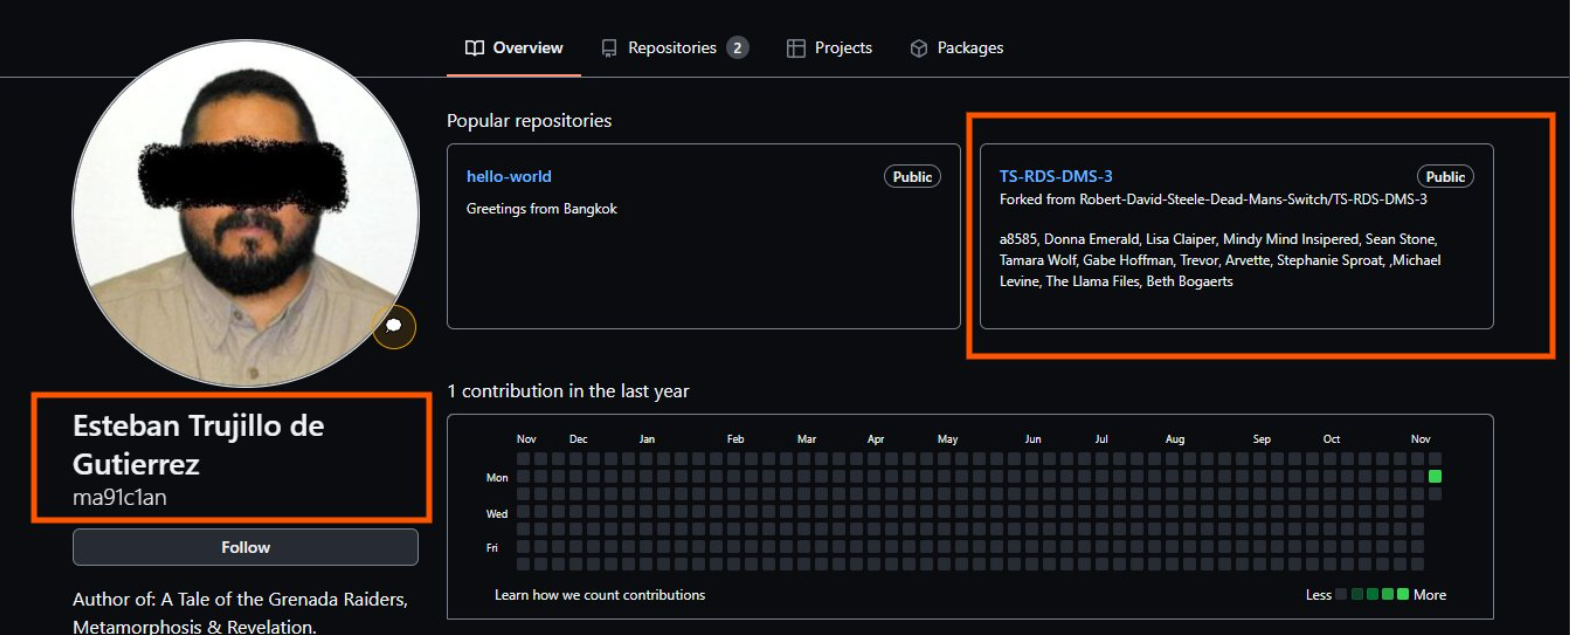1570x635 pixels.
Task: Click the 'Mon' row label in graph
Action: [497, 478]
